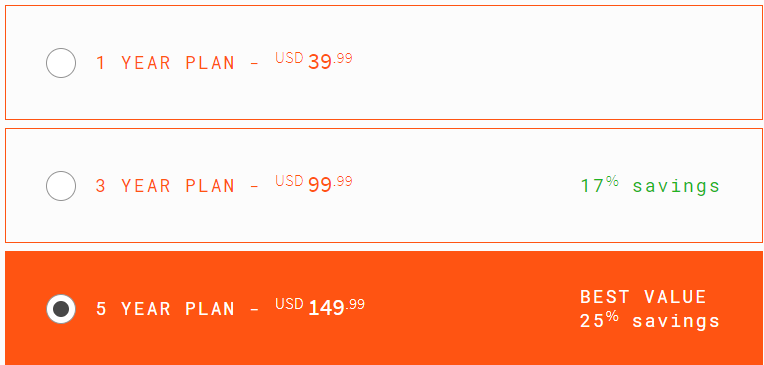Screen dimensions: 764x365
Task: Click the dash after '5 YEAR PLAN'
Action: tap(254, 310)
